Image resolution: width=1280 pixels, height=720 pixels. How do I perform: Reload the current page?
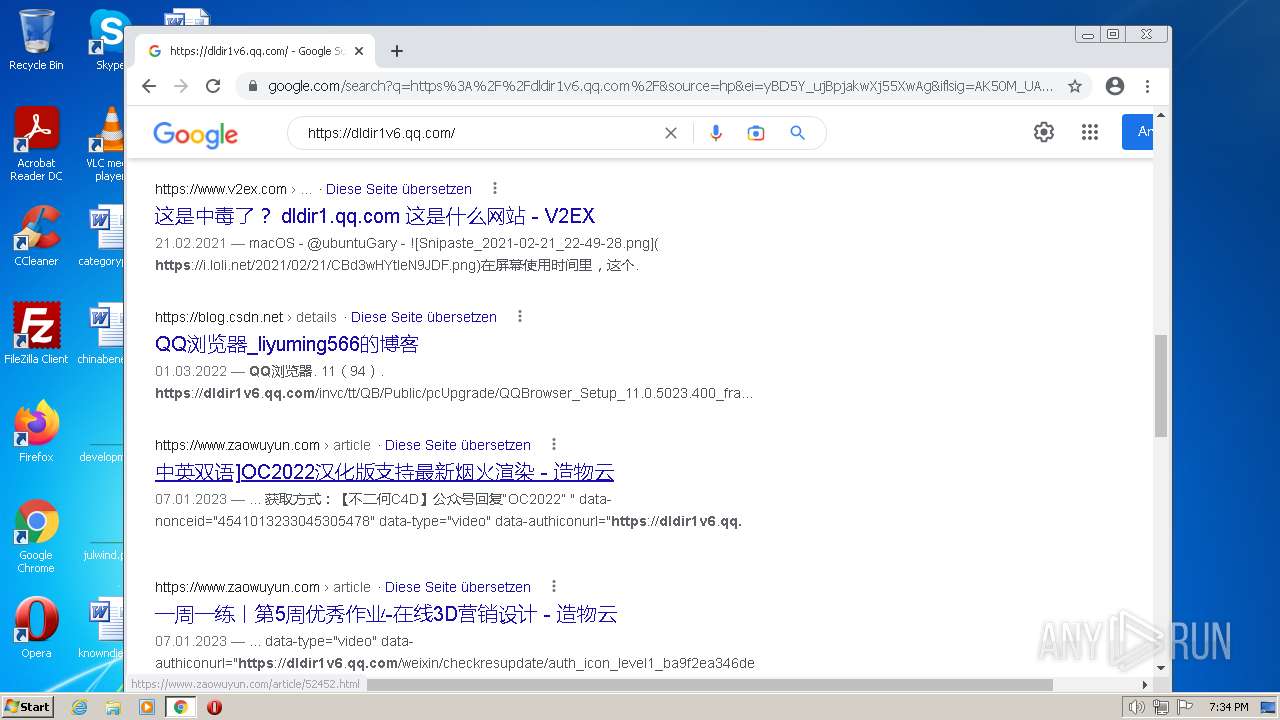213,86
